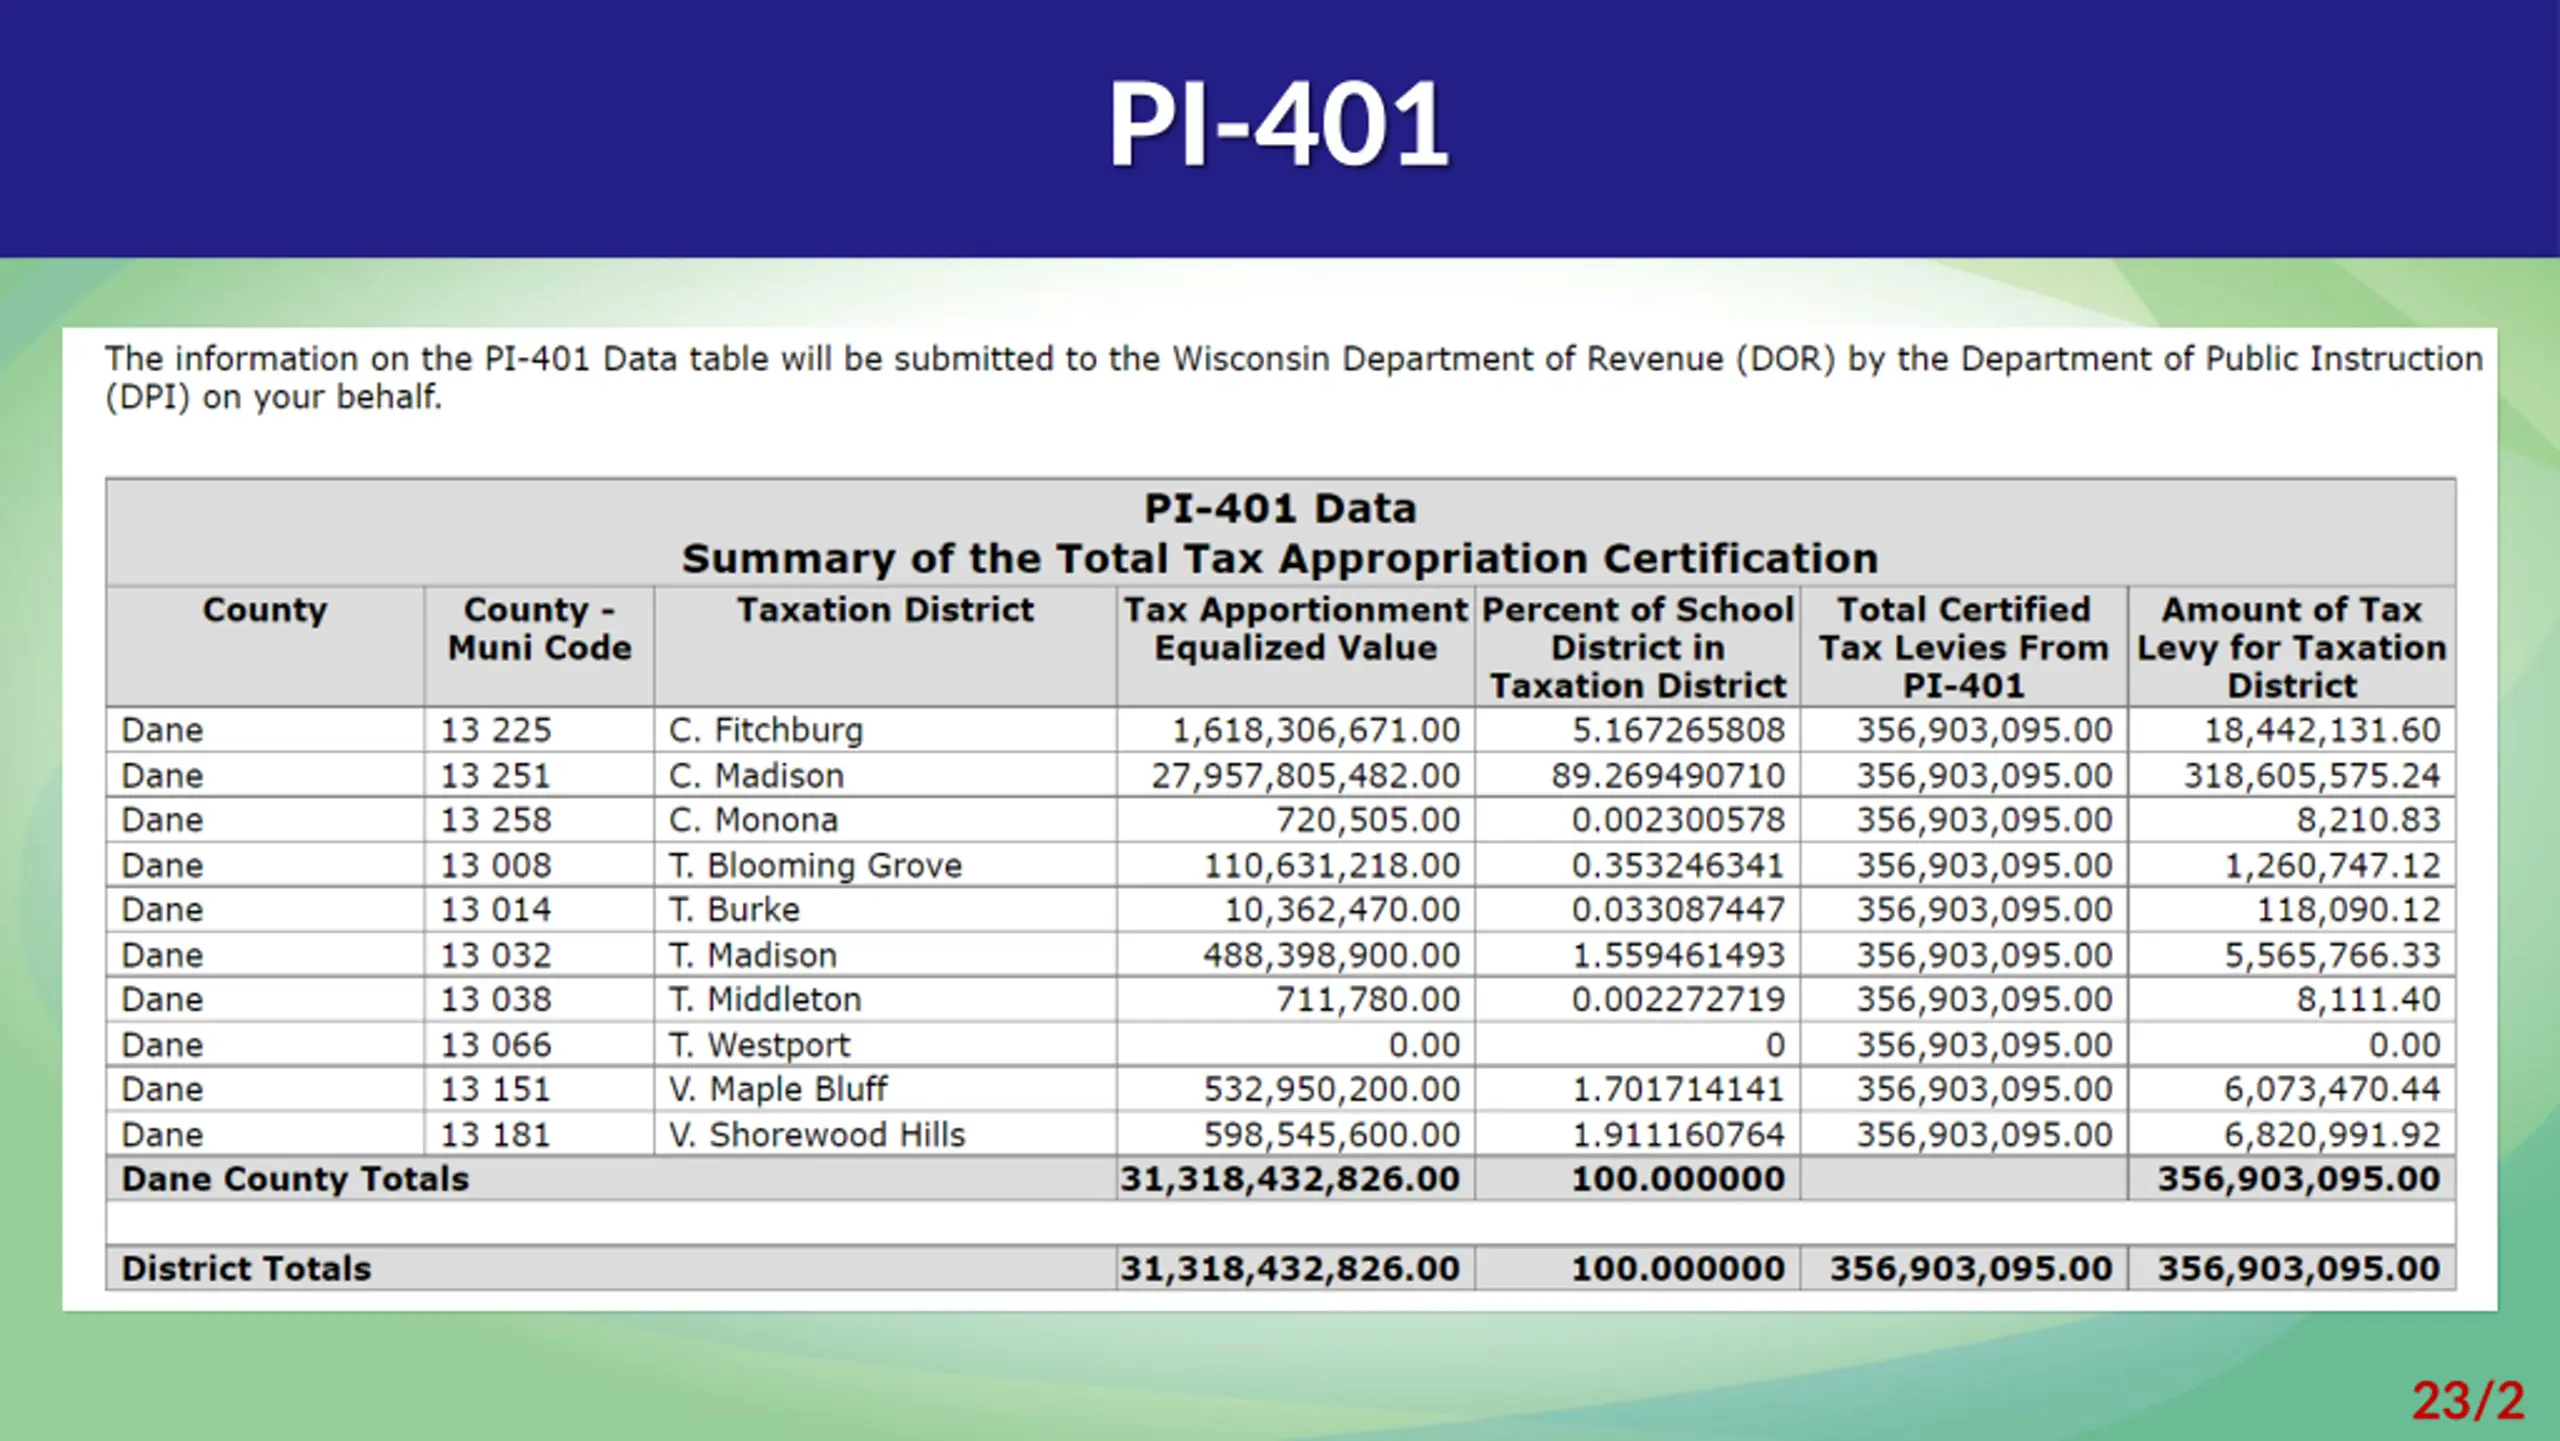
Task: Click equalized value '720,505.00'
Action: (x=1368, y=820)
